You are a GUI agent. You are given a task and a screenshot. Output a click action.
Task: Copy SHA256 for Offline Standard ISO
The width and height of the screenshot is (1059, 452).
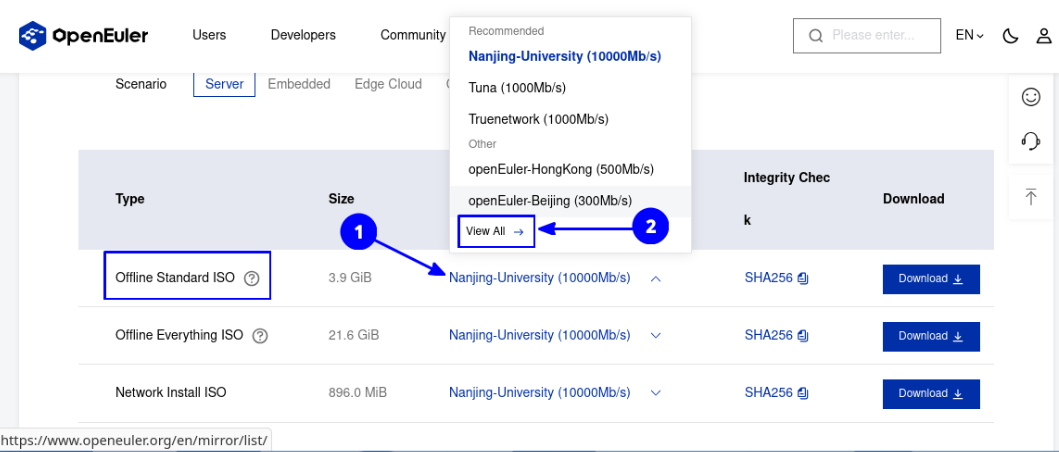(x=803, y=278)
